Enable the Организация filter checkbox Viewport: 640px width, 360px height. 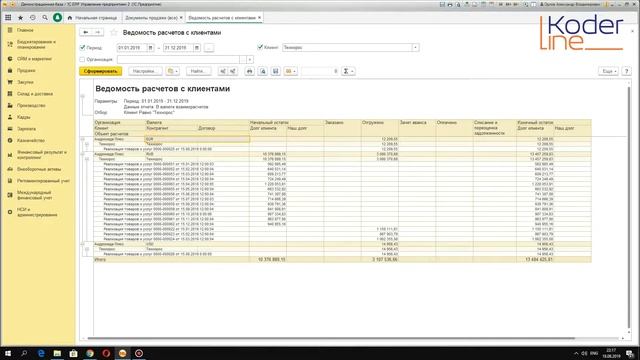coord(82,60)
